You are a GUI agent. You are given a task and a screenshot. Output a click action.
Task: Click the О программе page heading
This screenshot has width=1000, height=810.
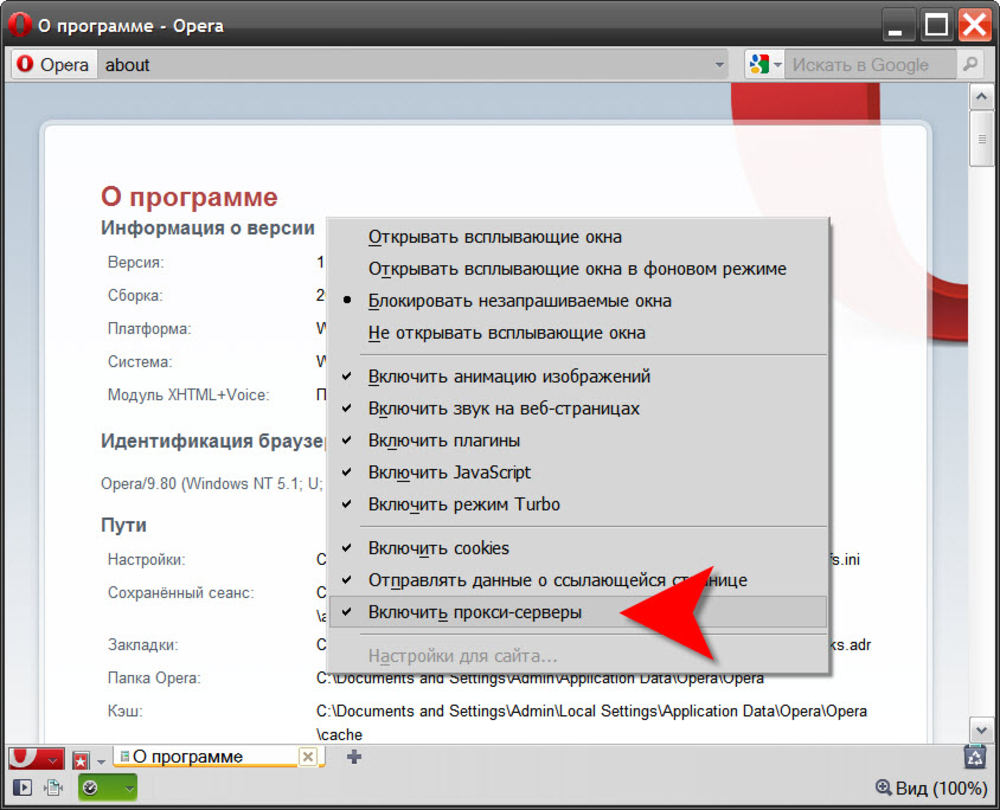pyautogui.click(x=189, y=196)
